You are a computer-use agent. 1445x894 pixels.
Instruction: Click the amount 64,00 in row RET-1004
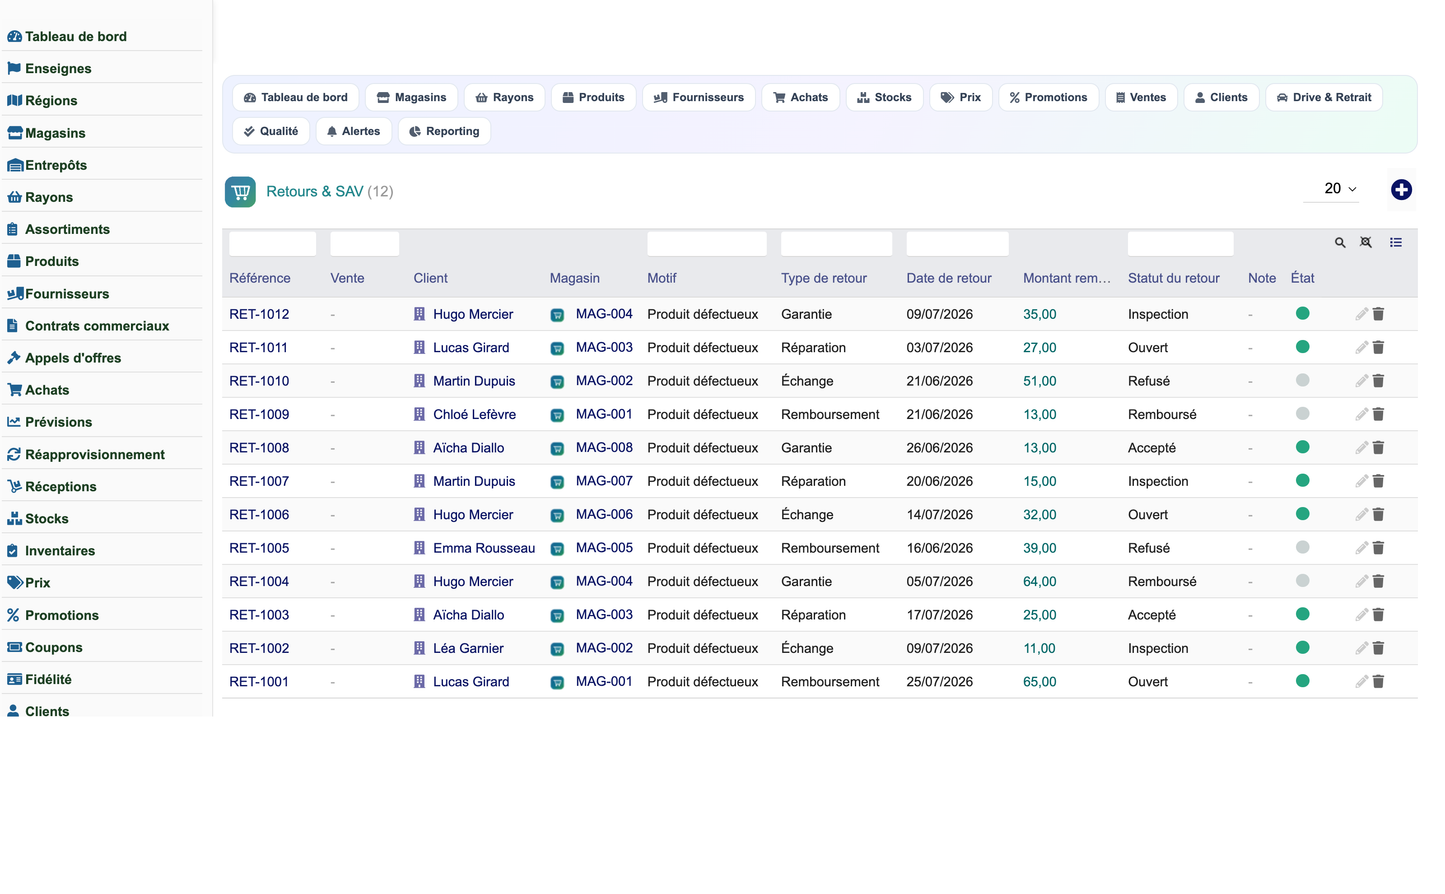coord(1040,582)
